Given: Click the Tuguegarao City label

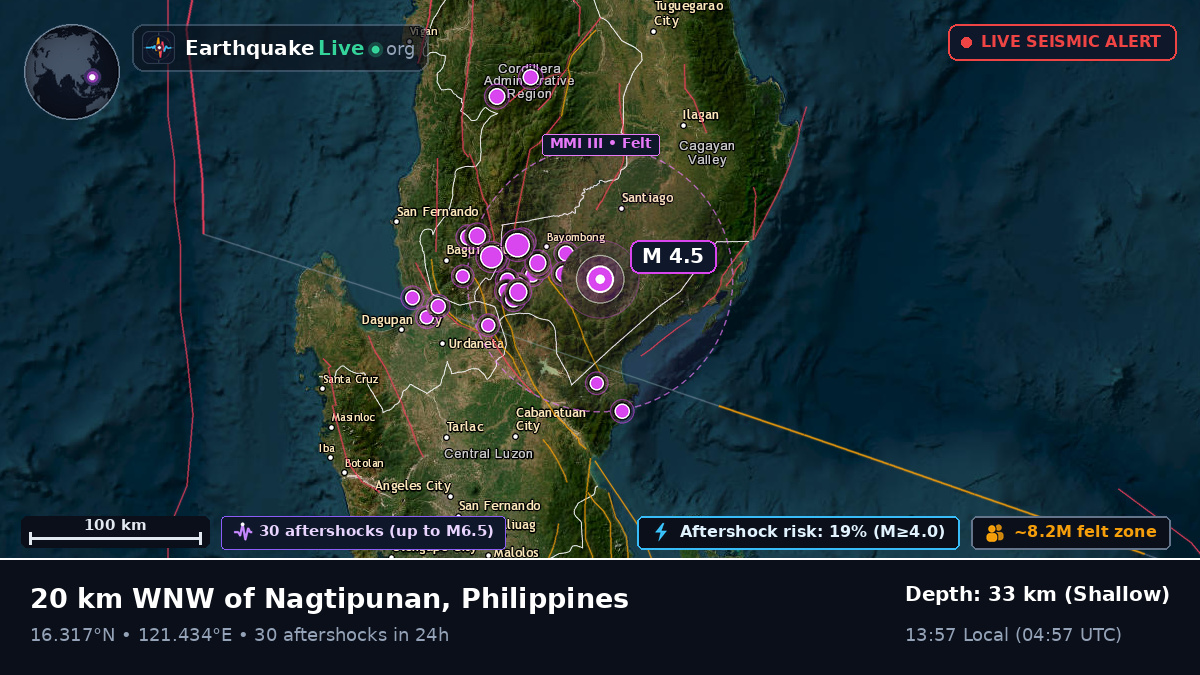Looking at the screenshot, I should pyautogui.click(x=688, y=14).
